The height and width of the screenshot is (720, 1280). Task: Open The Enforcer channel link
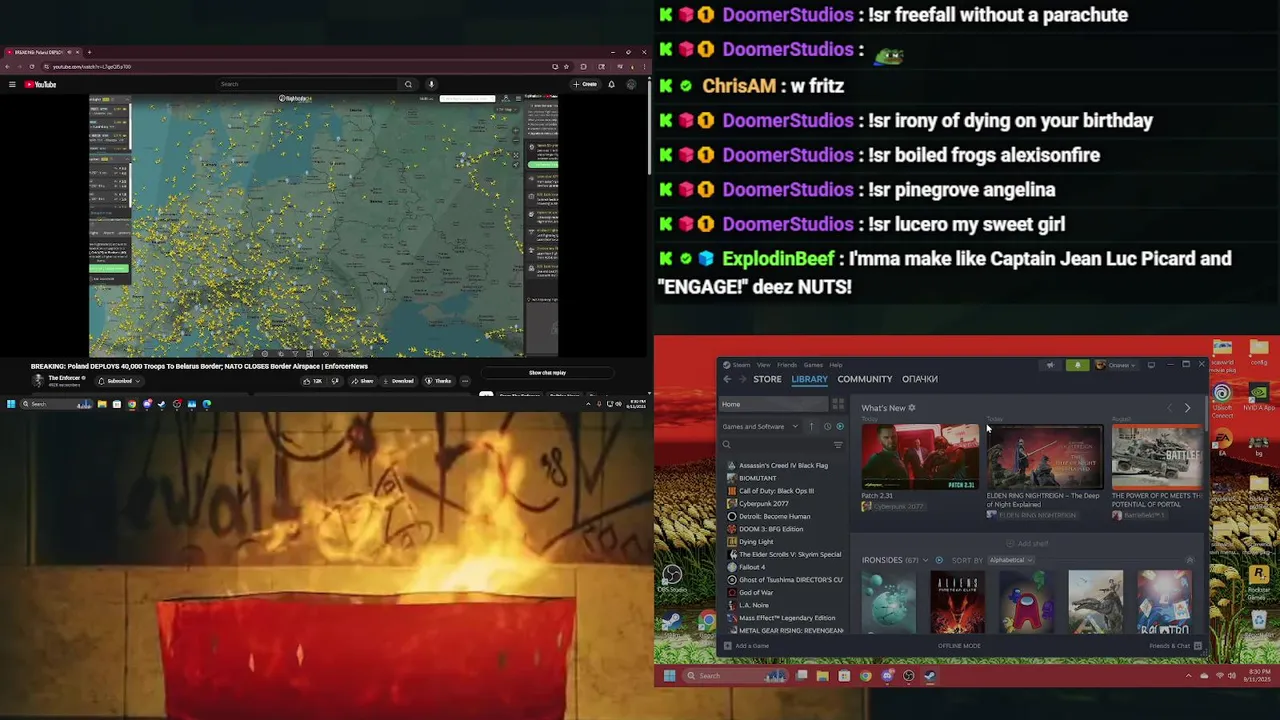click(x=66, y=378)
